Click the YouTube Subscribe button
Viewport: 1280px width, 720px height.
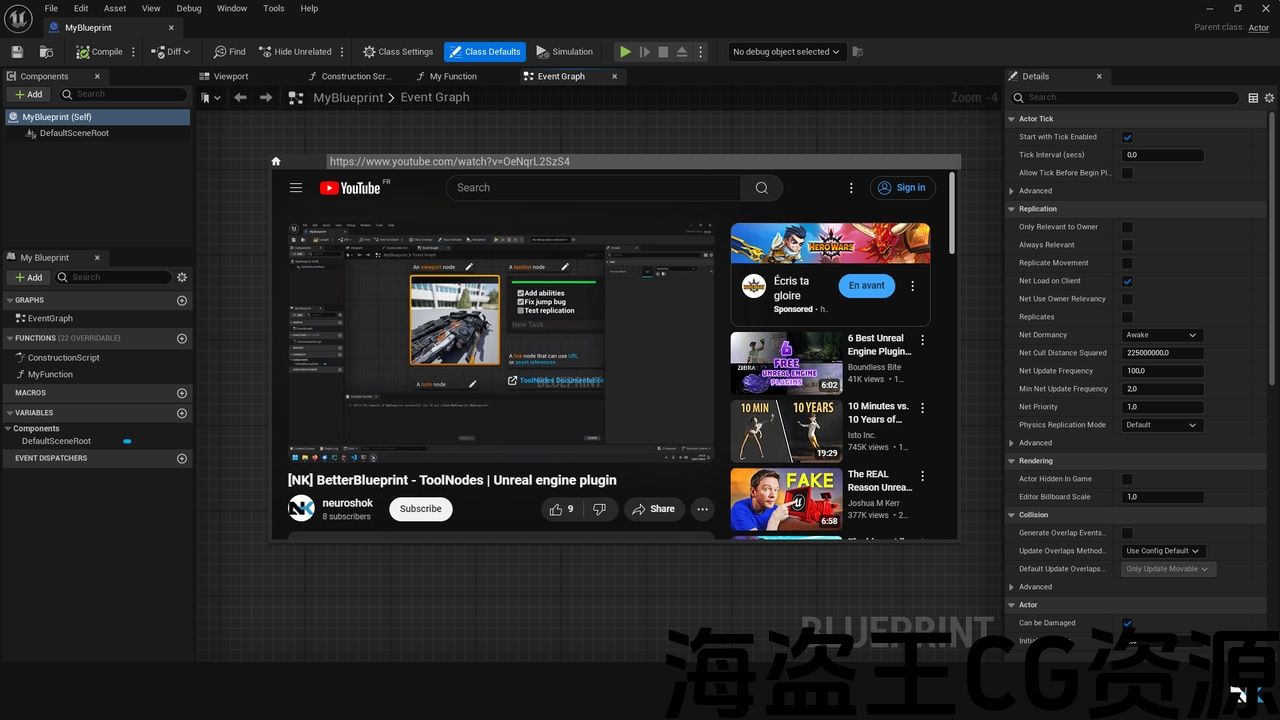tap(420, 509)
